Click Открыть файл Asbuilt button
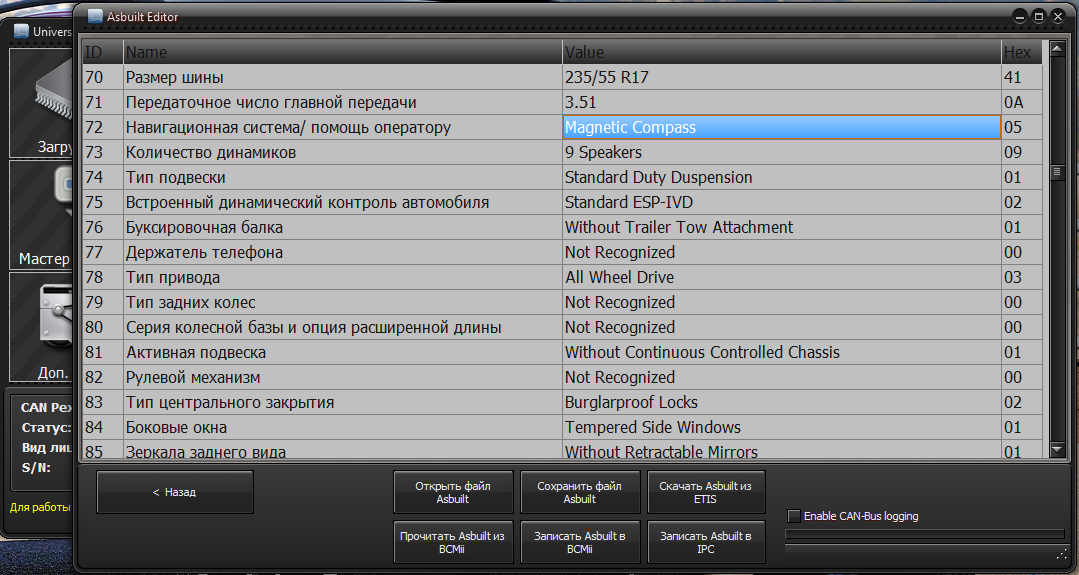Viewport: 1079px width, 575px height. click(x=453, y=492)
